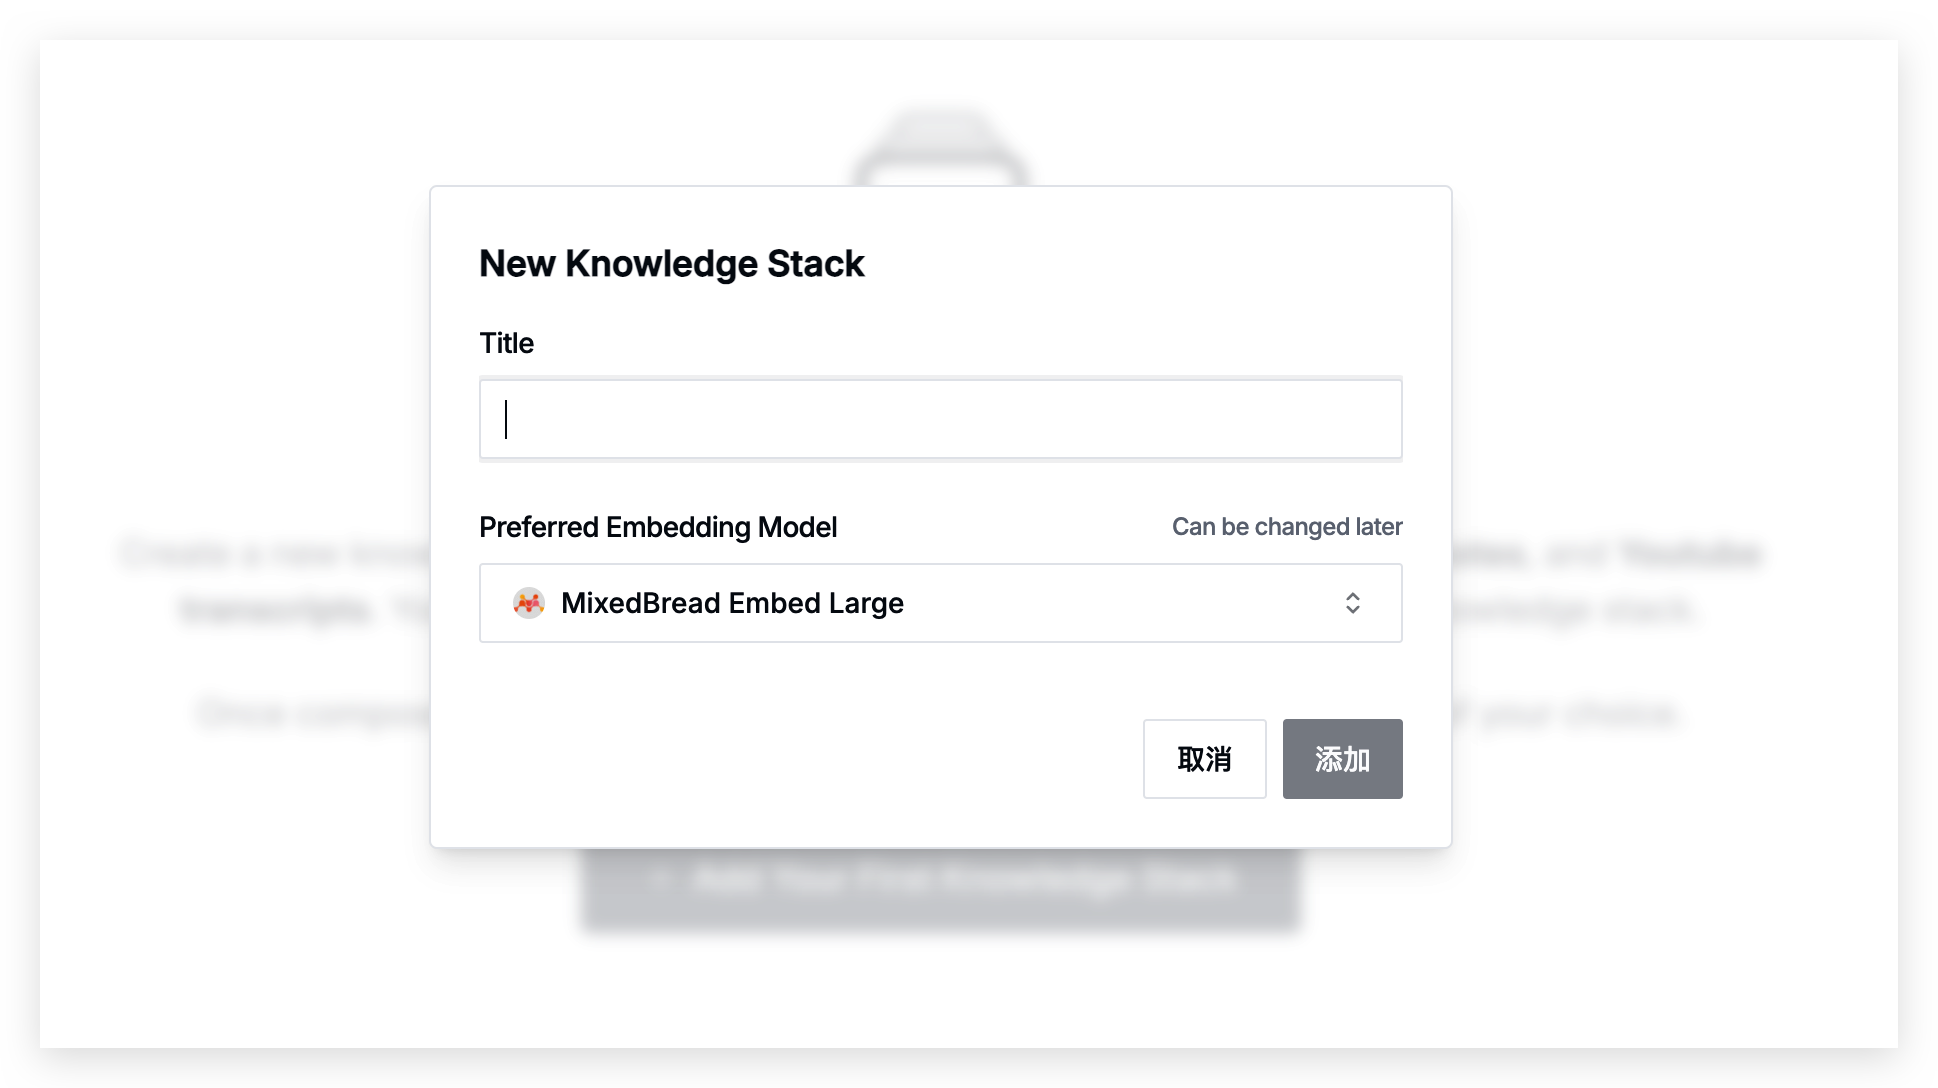Click the 取消 cancel button
Screen dimensions: 1938x1088
tap(1204, 759)
